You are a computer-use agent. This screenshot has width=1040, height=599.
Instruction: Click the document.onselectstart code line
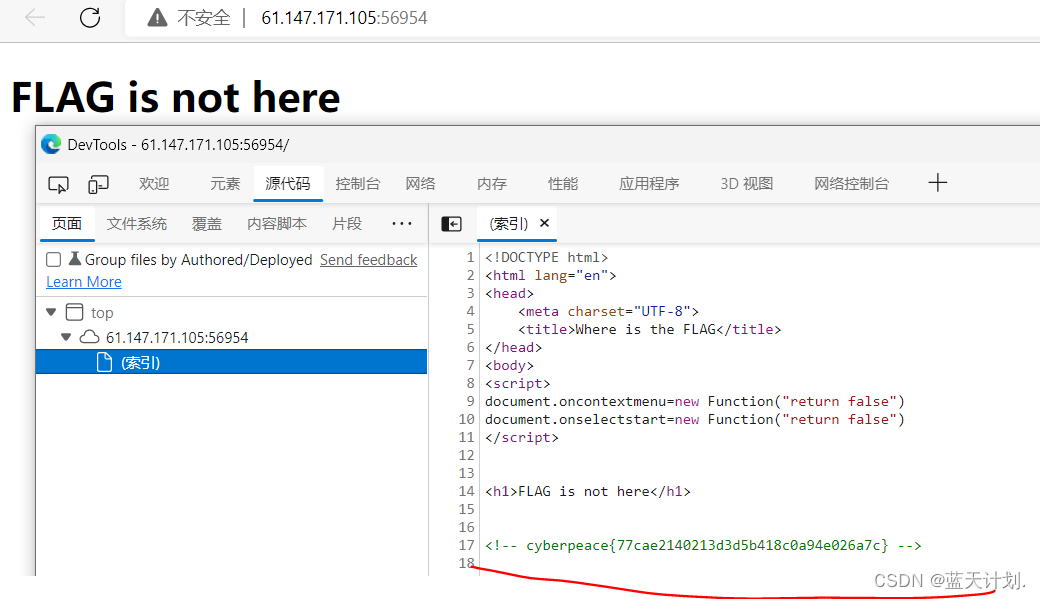pos(694,419)
